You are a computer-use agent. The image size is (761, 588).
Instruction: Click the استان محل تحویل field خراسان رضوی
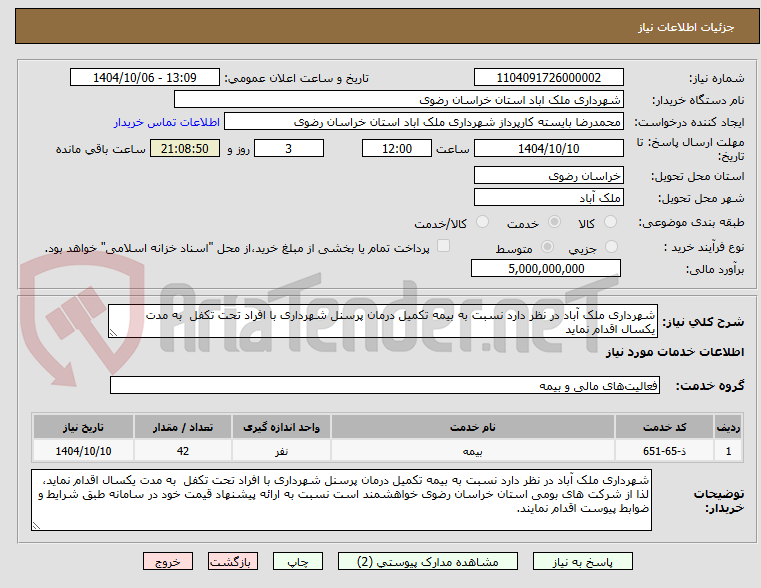pyautogui.click(x=548, y=176)
